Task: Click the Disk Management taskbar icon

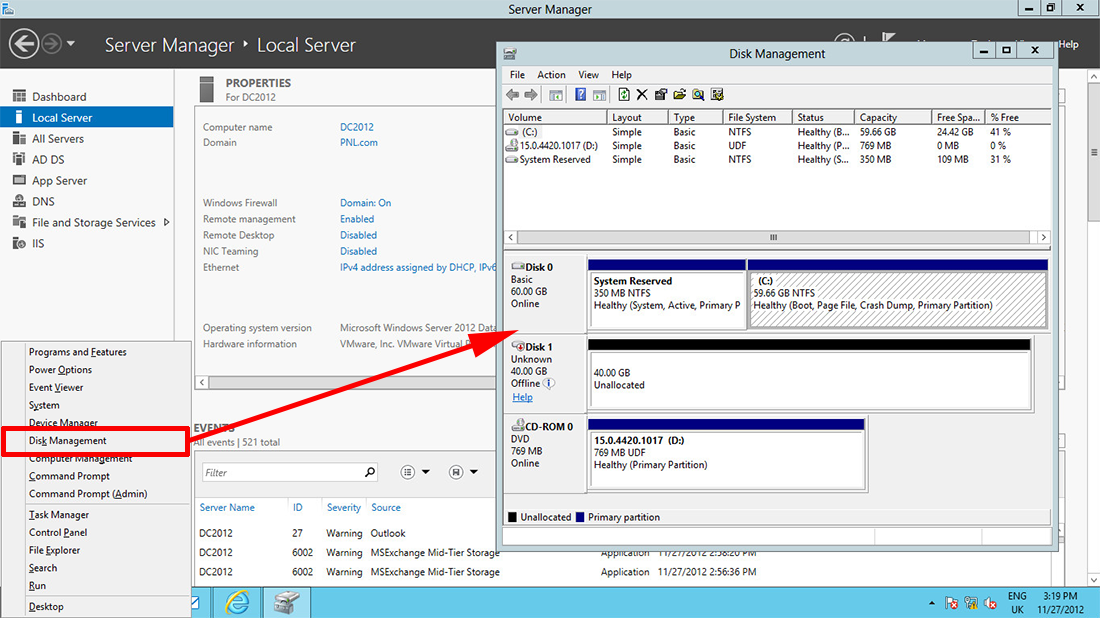Action: (286, 602)
